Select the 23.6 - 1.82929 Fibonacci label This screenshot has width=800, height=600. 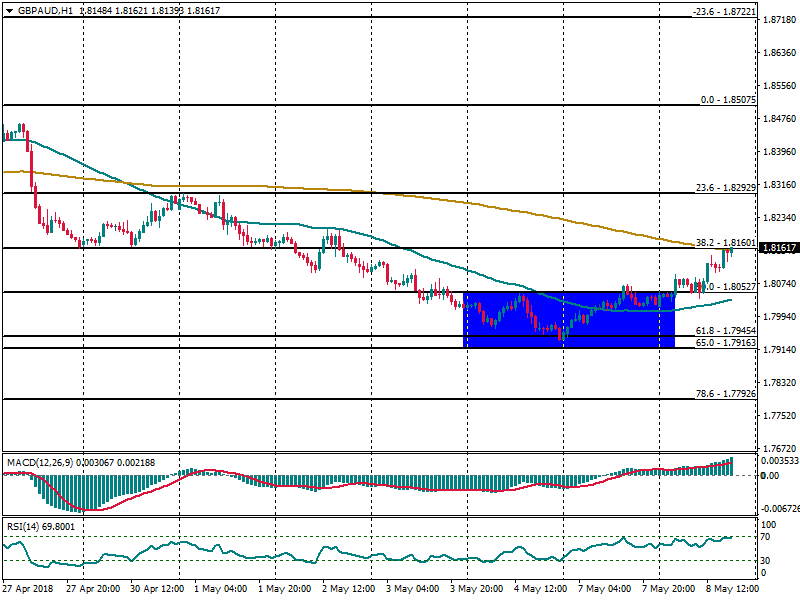[x=726, y=188]
